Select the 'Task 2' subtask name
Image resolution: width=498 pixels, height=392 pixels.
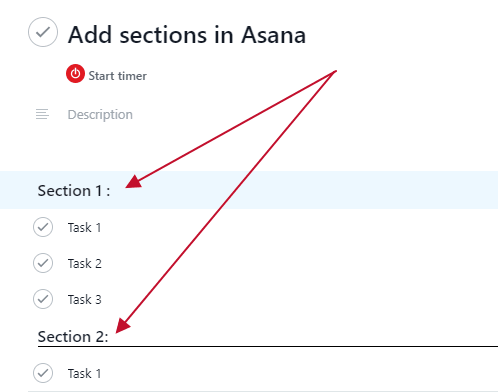click(x=85, y=263)
